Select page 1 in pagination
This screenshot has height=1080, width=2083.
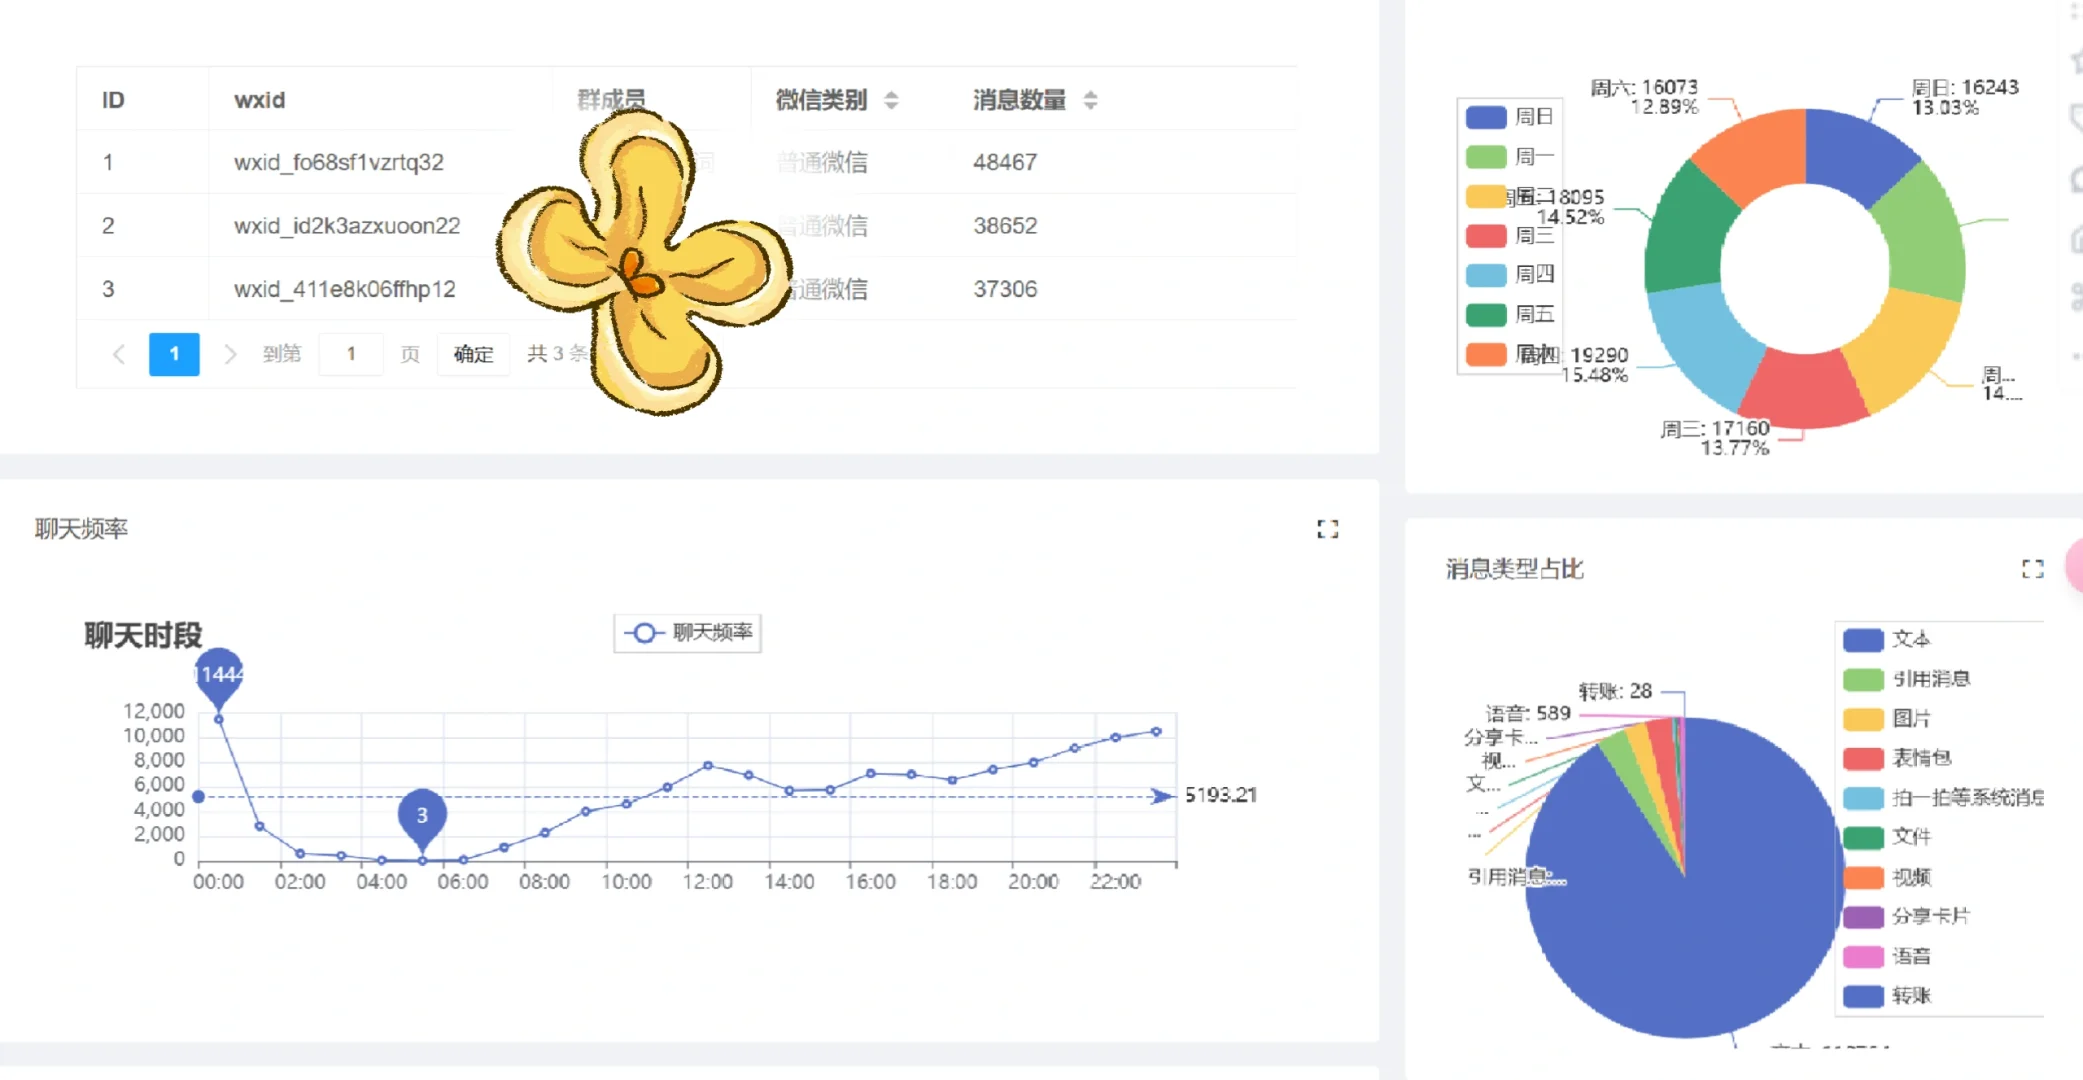coord(174,354)
